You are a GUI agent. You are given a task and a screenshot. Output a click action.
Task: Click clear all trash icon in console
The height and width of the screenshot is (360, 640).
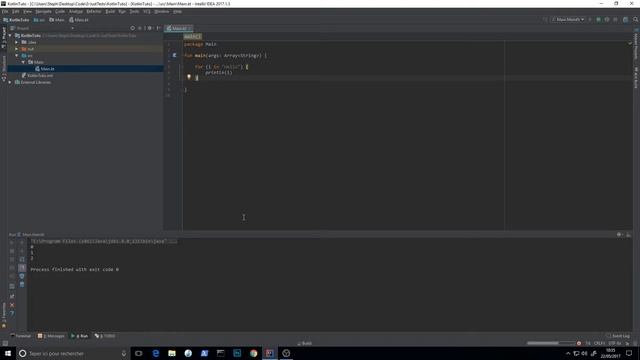22,284
